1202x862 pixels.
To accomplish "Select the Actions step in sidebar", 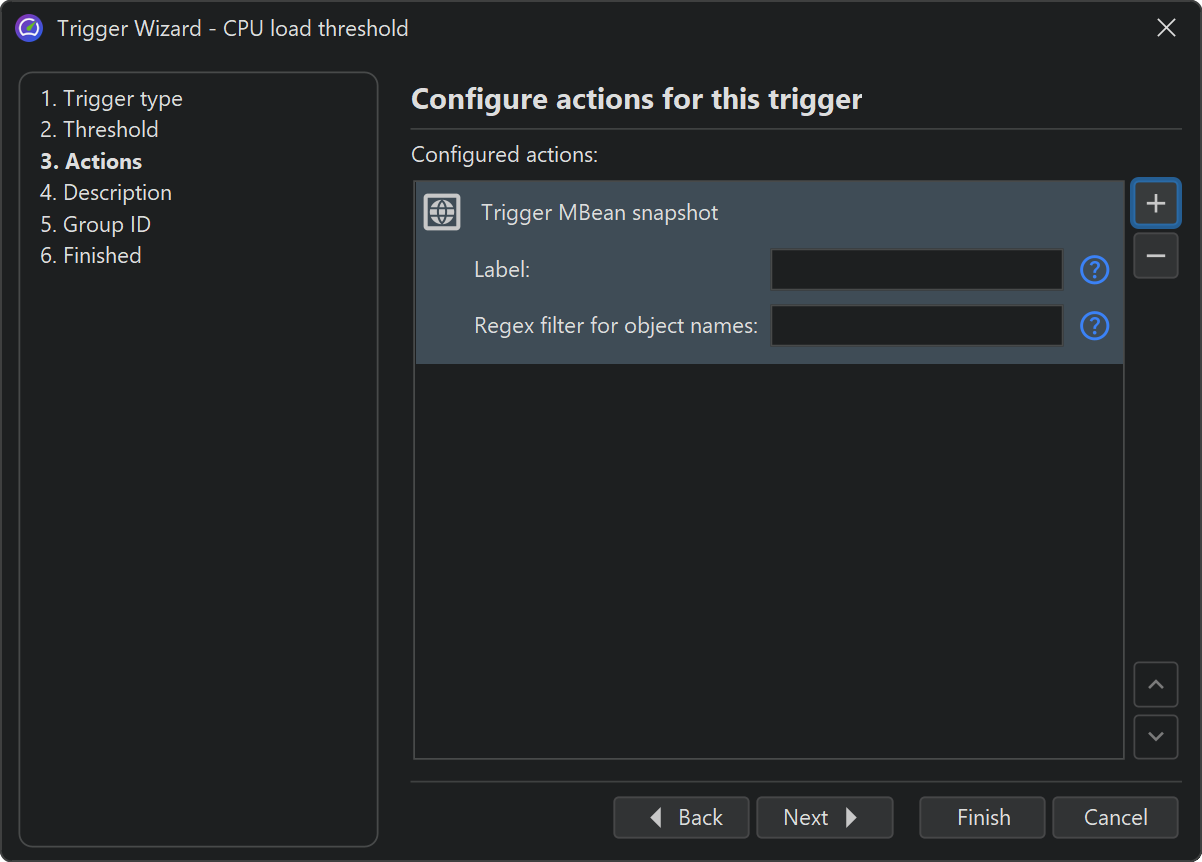I will [x=91, y=161].
